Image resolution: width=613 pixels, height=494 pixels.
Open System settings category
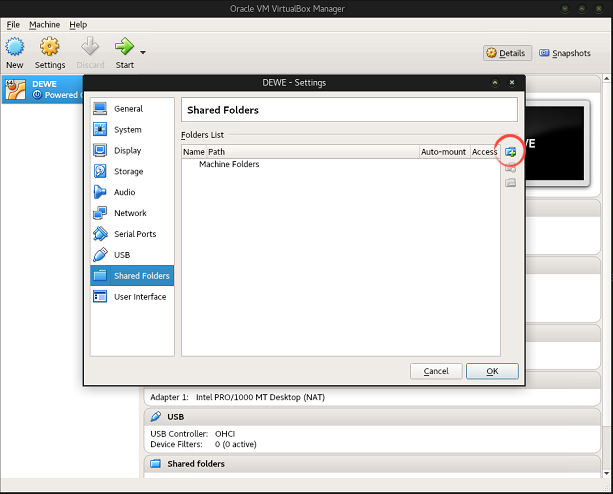(x=132, y=129)
